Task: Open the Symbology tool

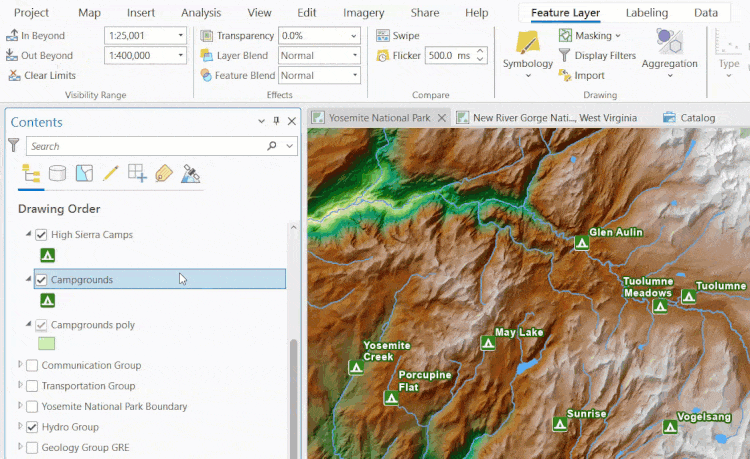Action: click(528, 54)
